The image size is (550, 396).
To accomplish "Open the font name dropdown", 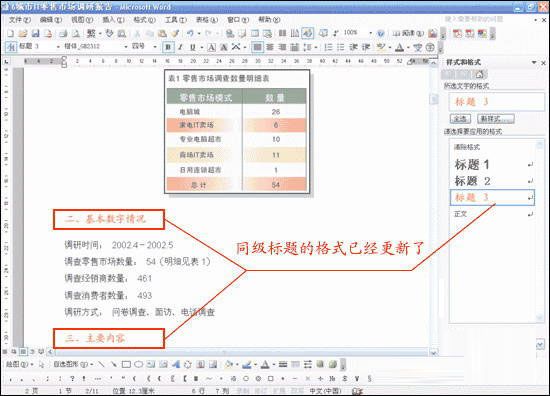I will click(x=126, y=47).
